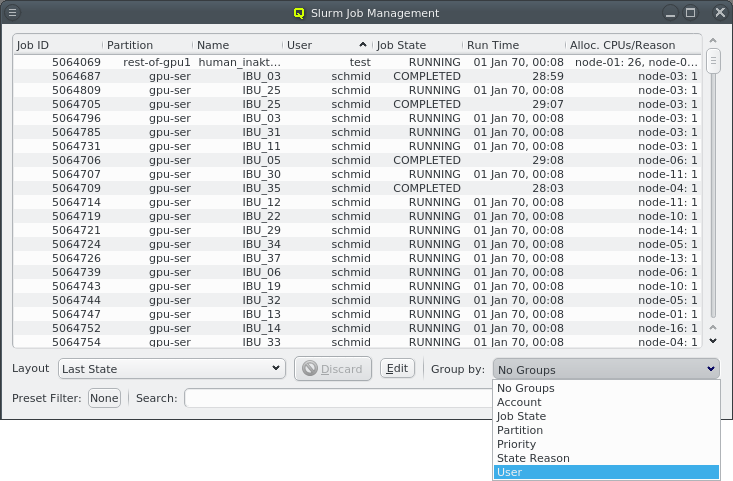Screen dimensions: 733x481
Task: Click run time value 28:59
Action: click(x=547, y=76)
